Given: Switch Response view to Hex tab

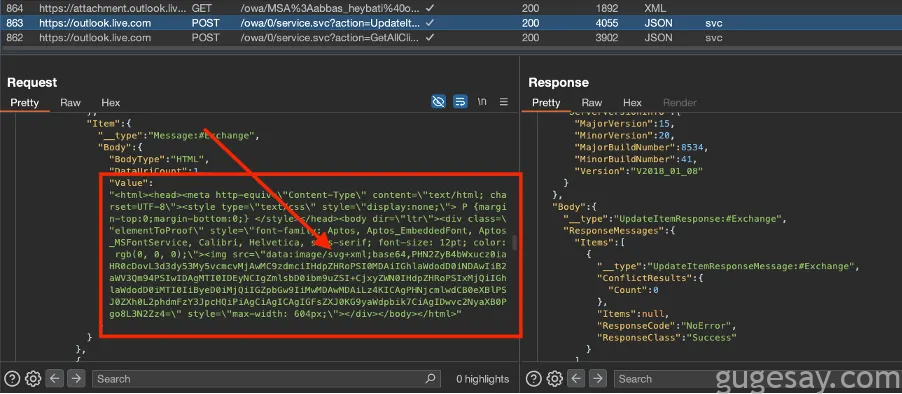Looking at the screenshot, I should (632, 102).
